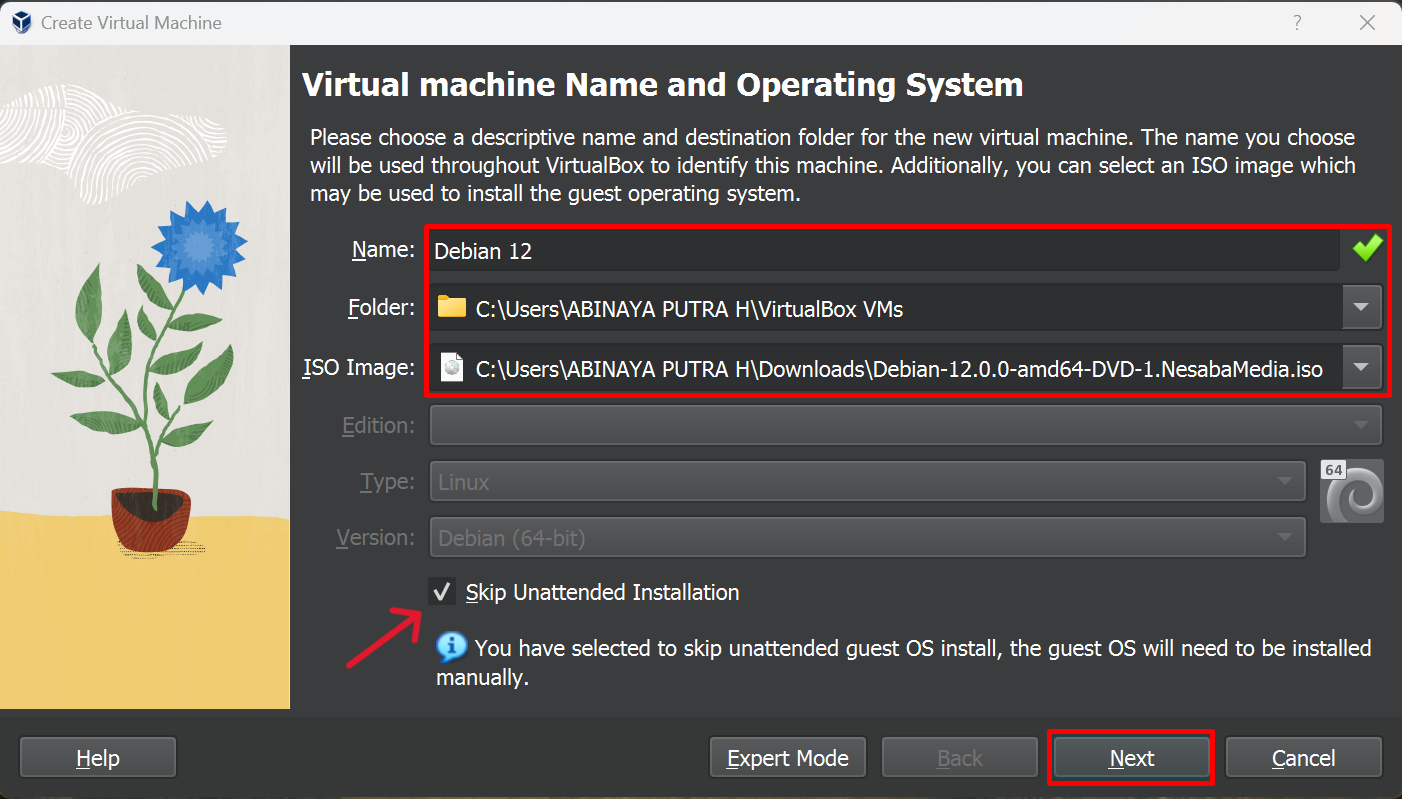1402x799 pixels.
Task: Click the VirtualBox logo icon in title bar
Action: pos(21,22)
